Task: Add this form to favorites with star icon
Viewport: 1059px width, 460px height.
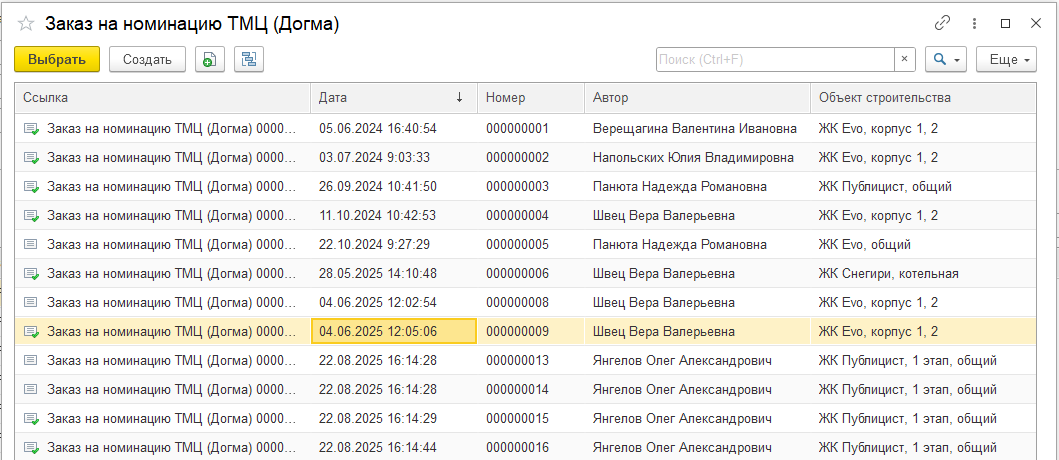Action: click(x=26, y=24)
